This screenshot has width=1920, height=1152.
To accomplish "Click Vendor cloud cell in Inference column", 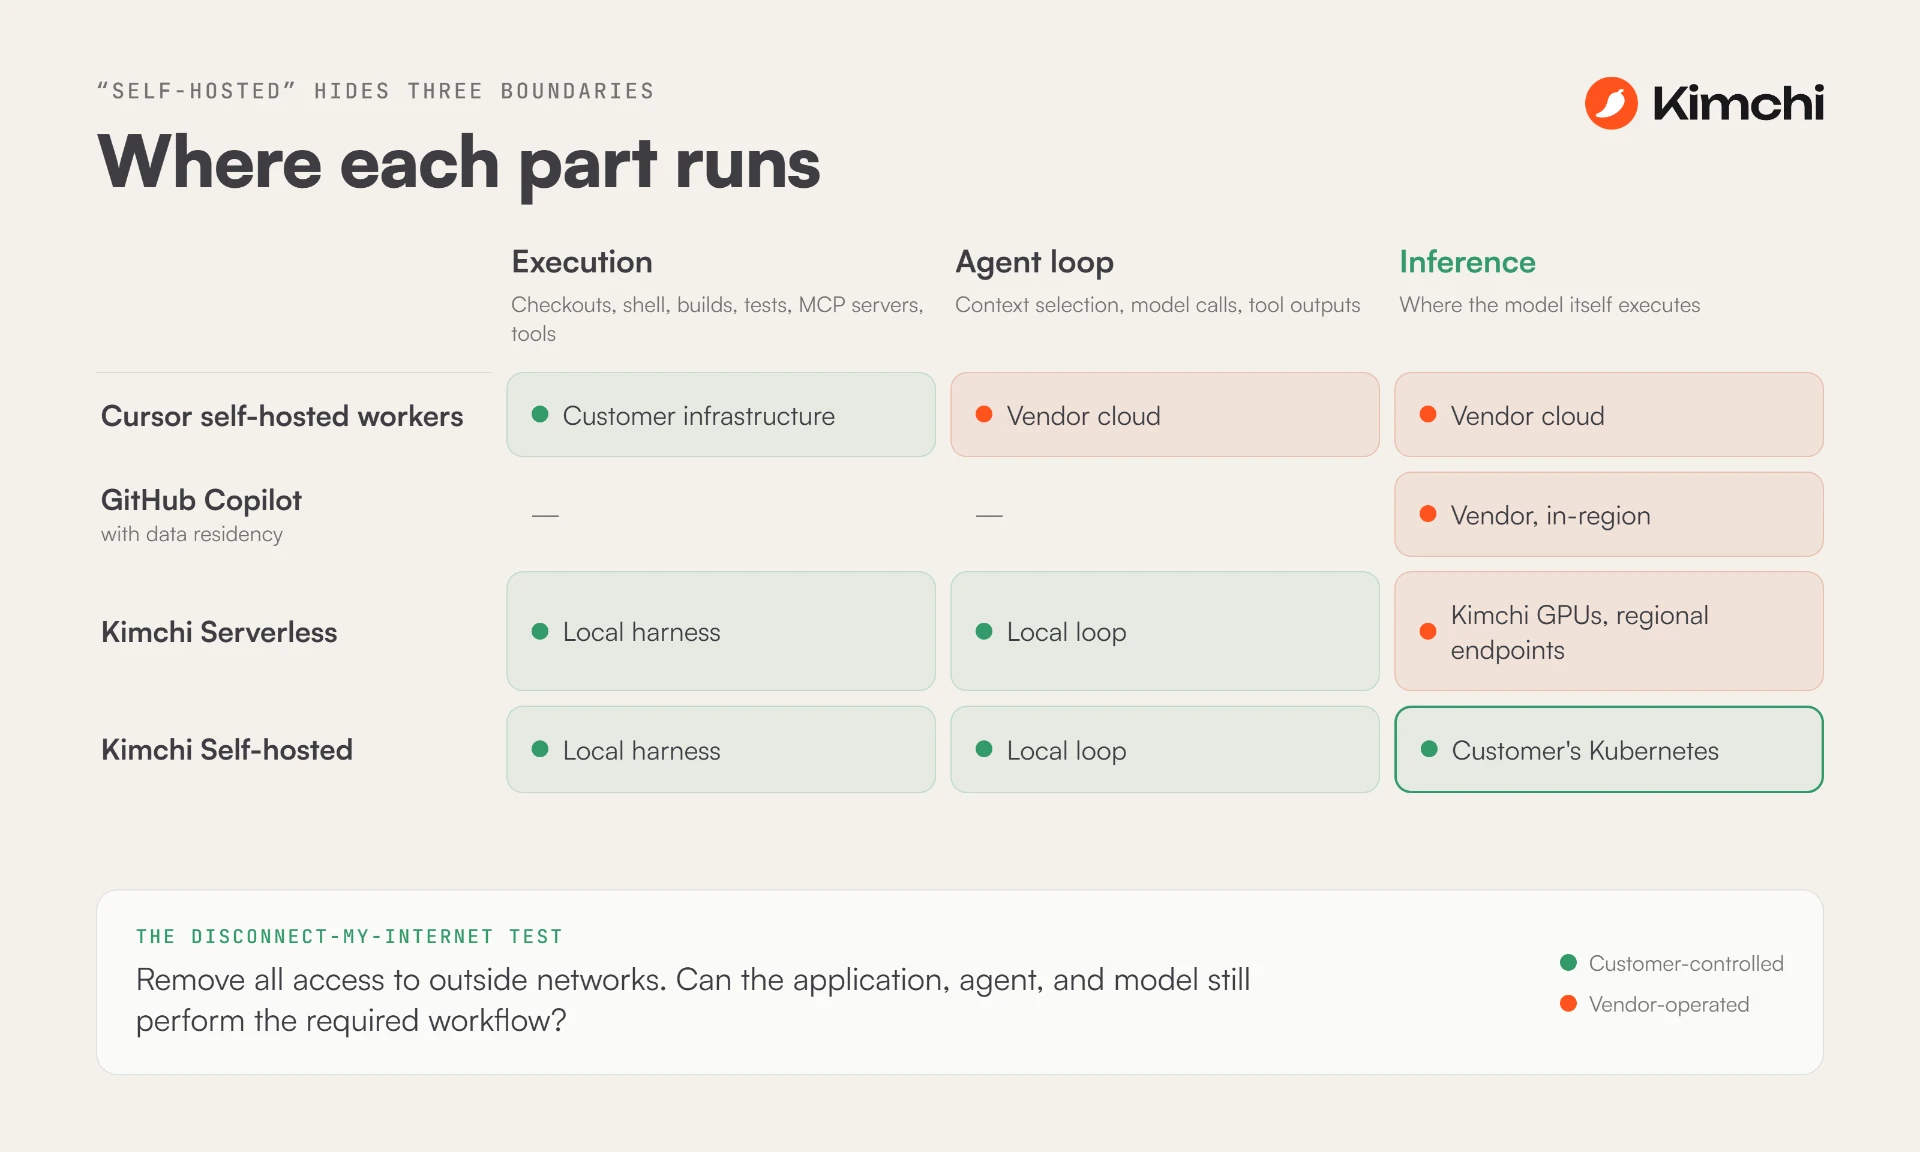I will point(1609,415).
